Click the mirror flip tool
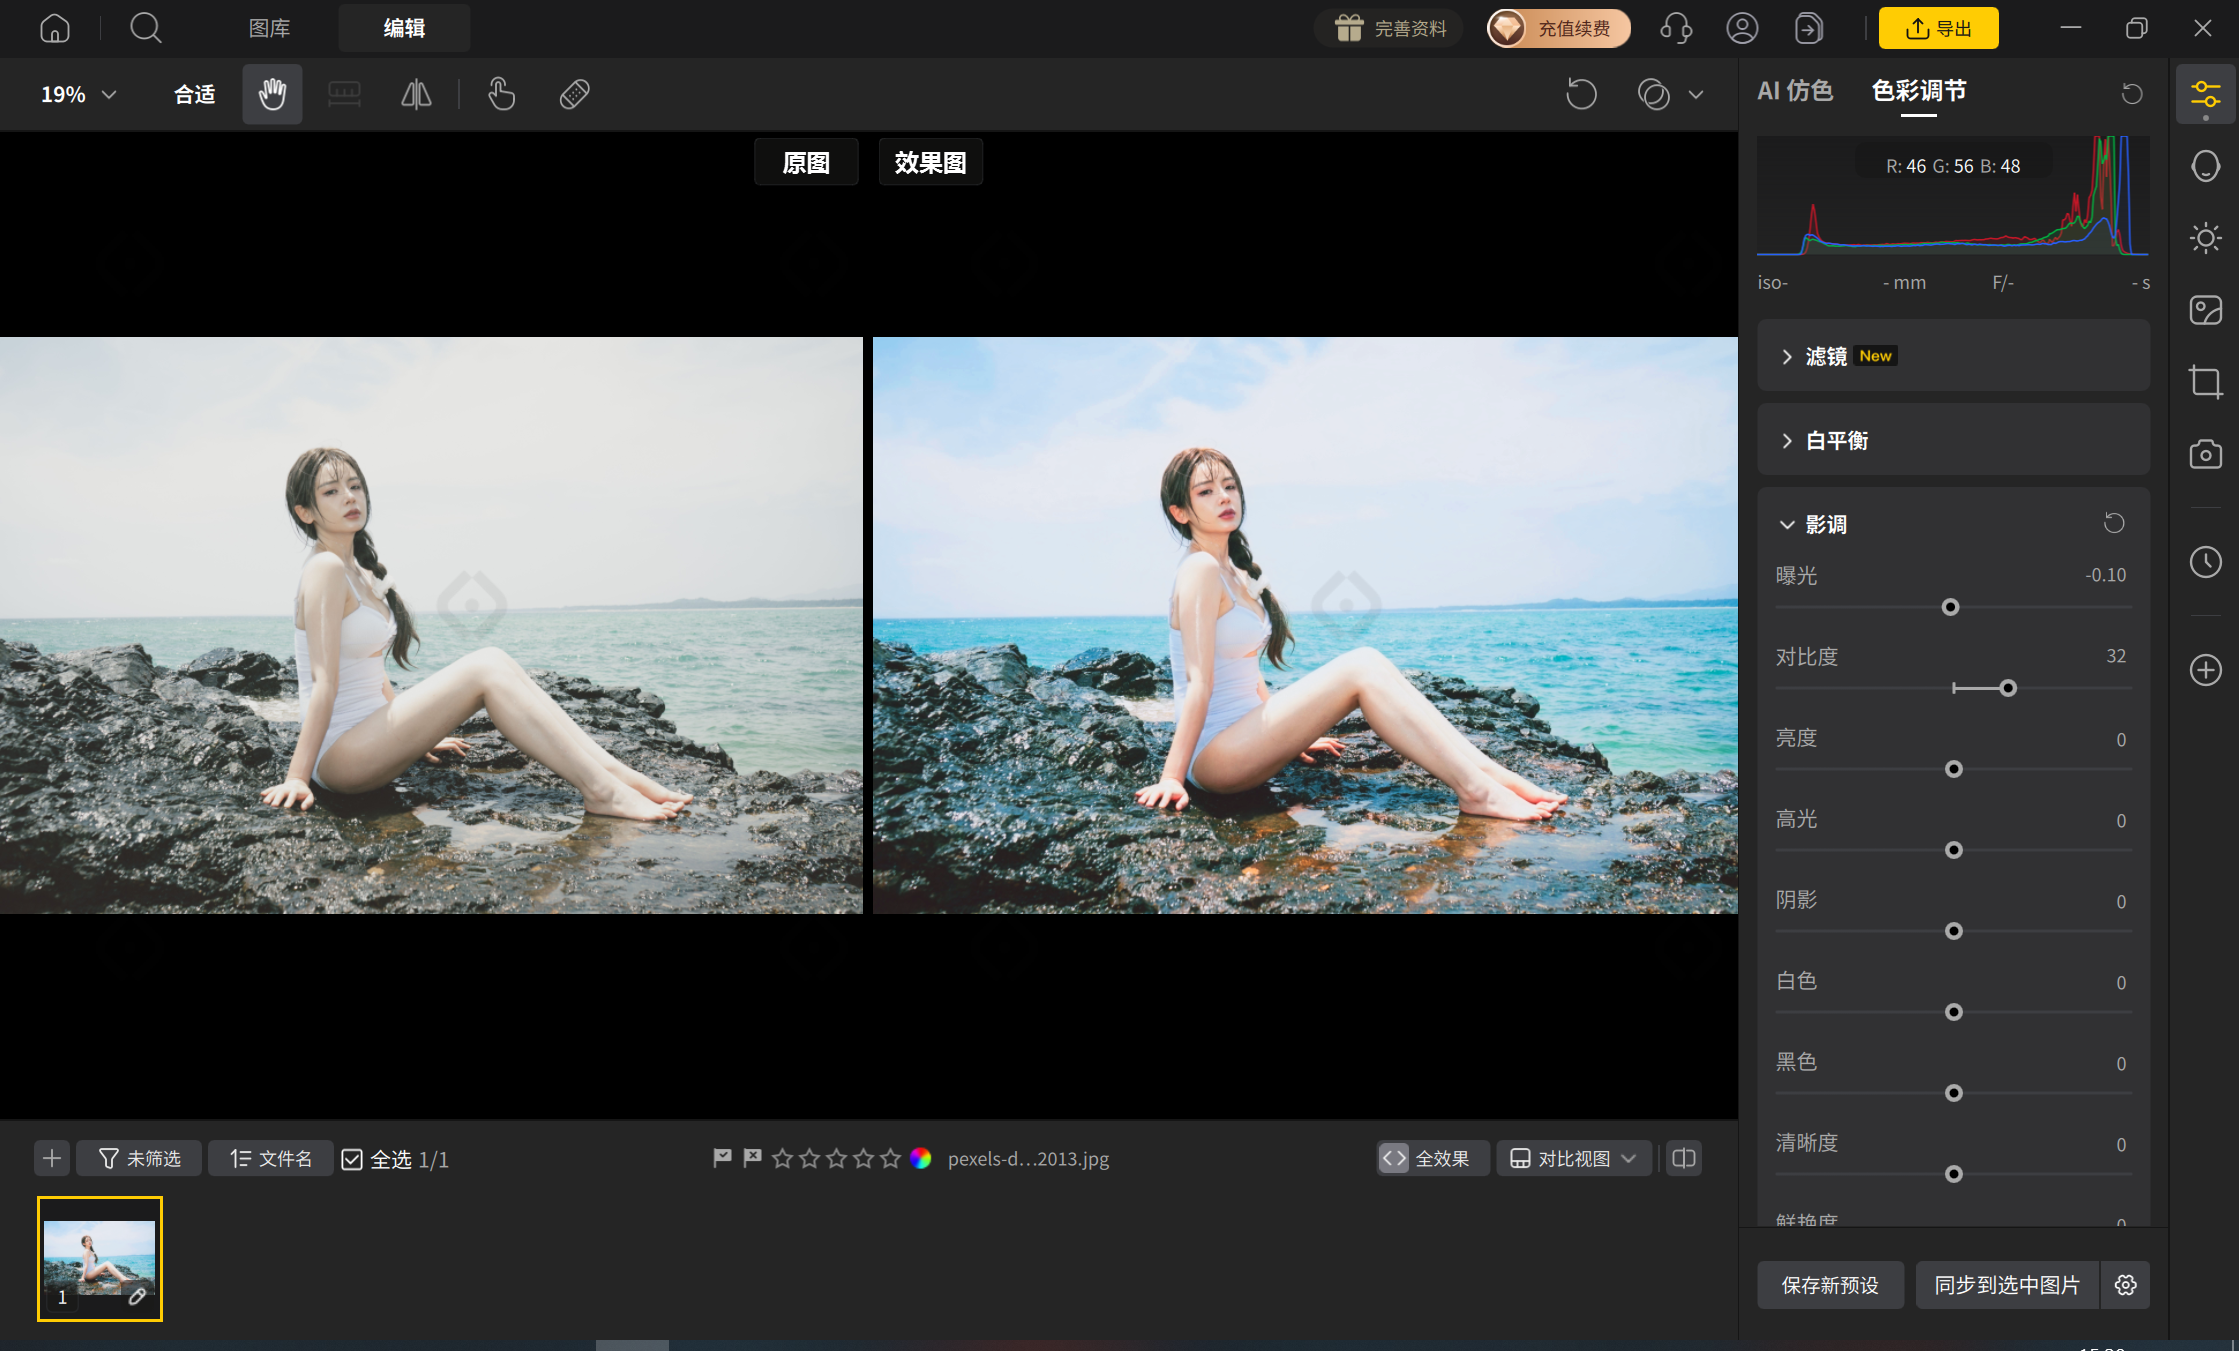The height and width of the screenshot is (1351, 2239). 416,94
